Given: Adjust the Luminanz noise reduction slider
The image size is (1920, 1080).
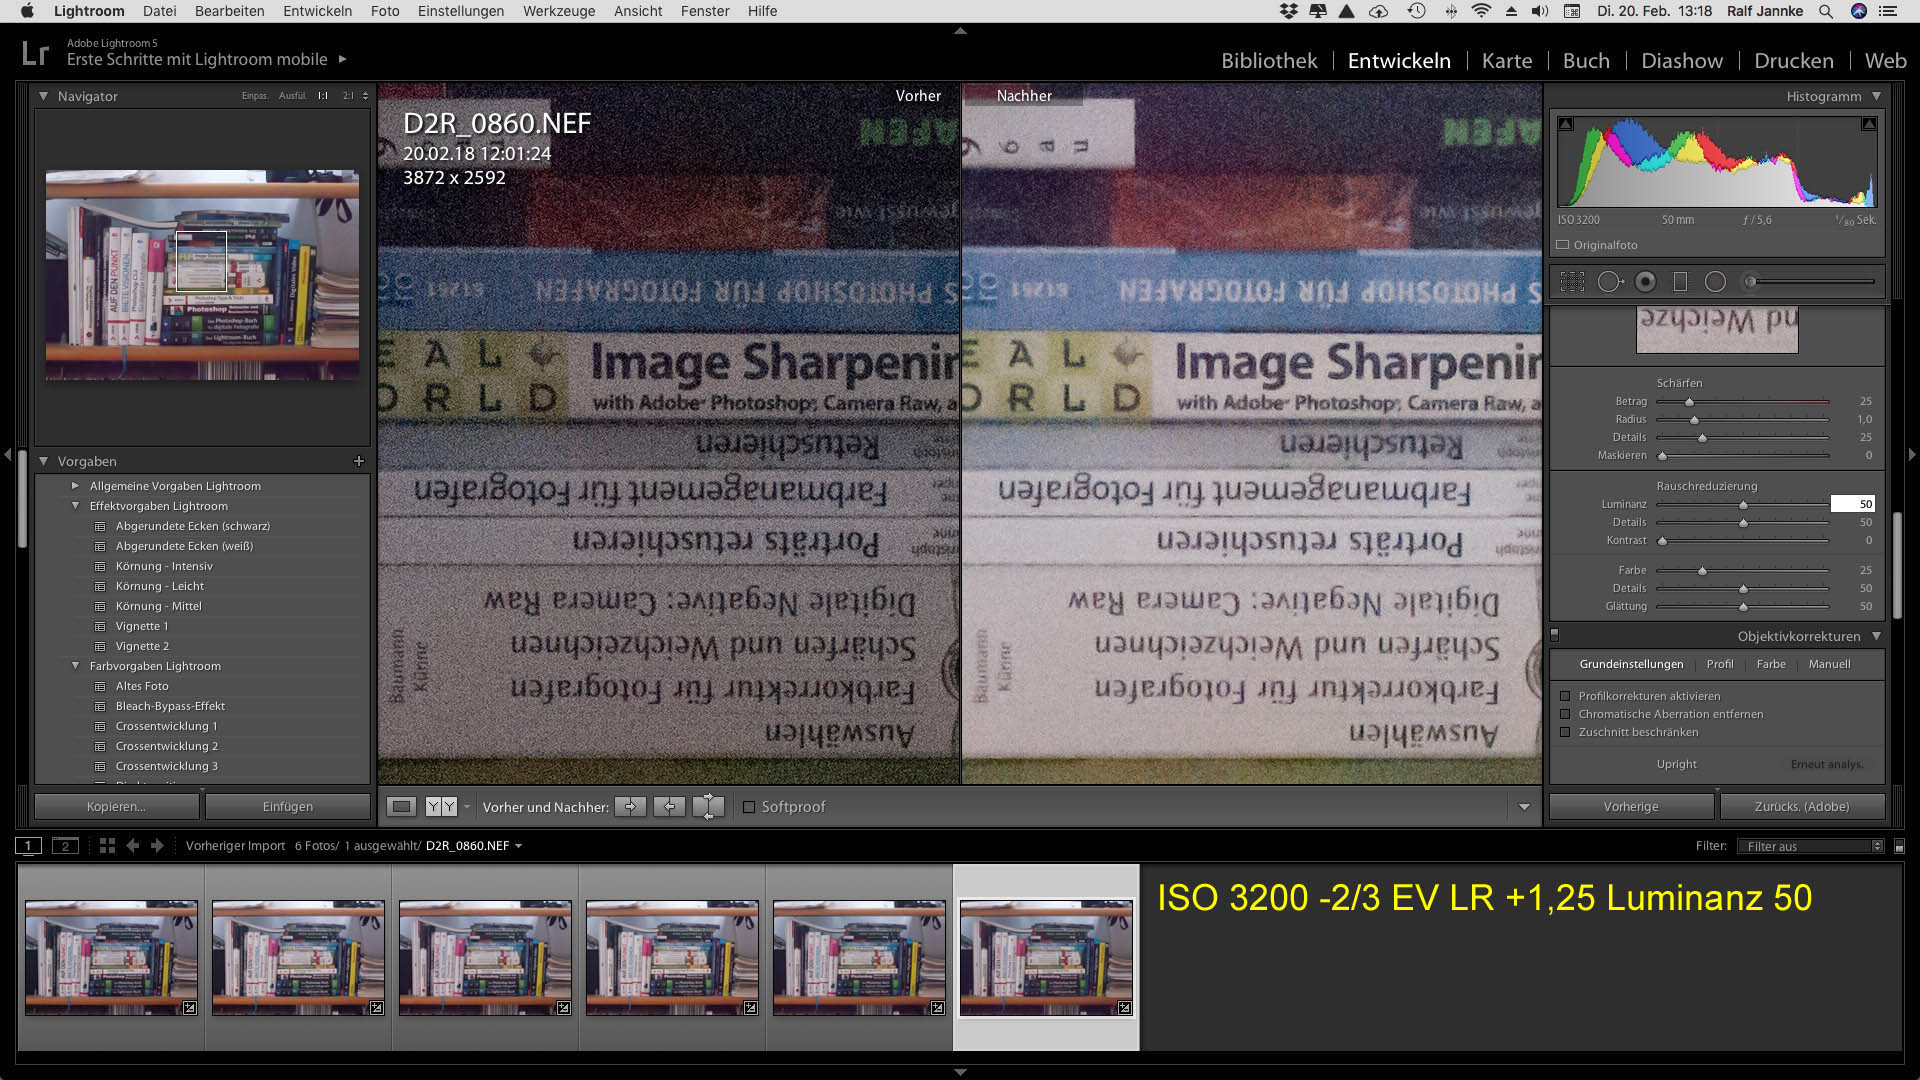Looking at the screenshot, I should pos(1743,505).
